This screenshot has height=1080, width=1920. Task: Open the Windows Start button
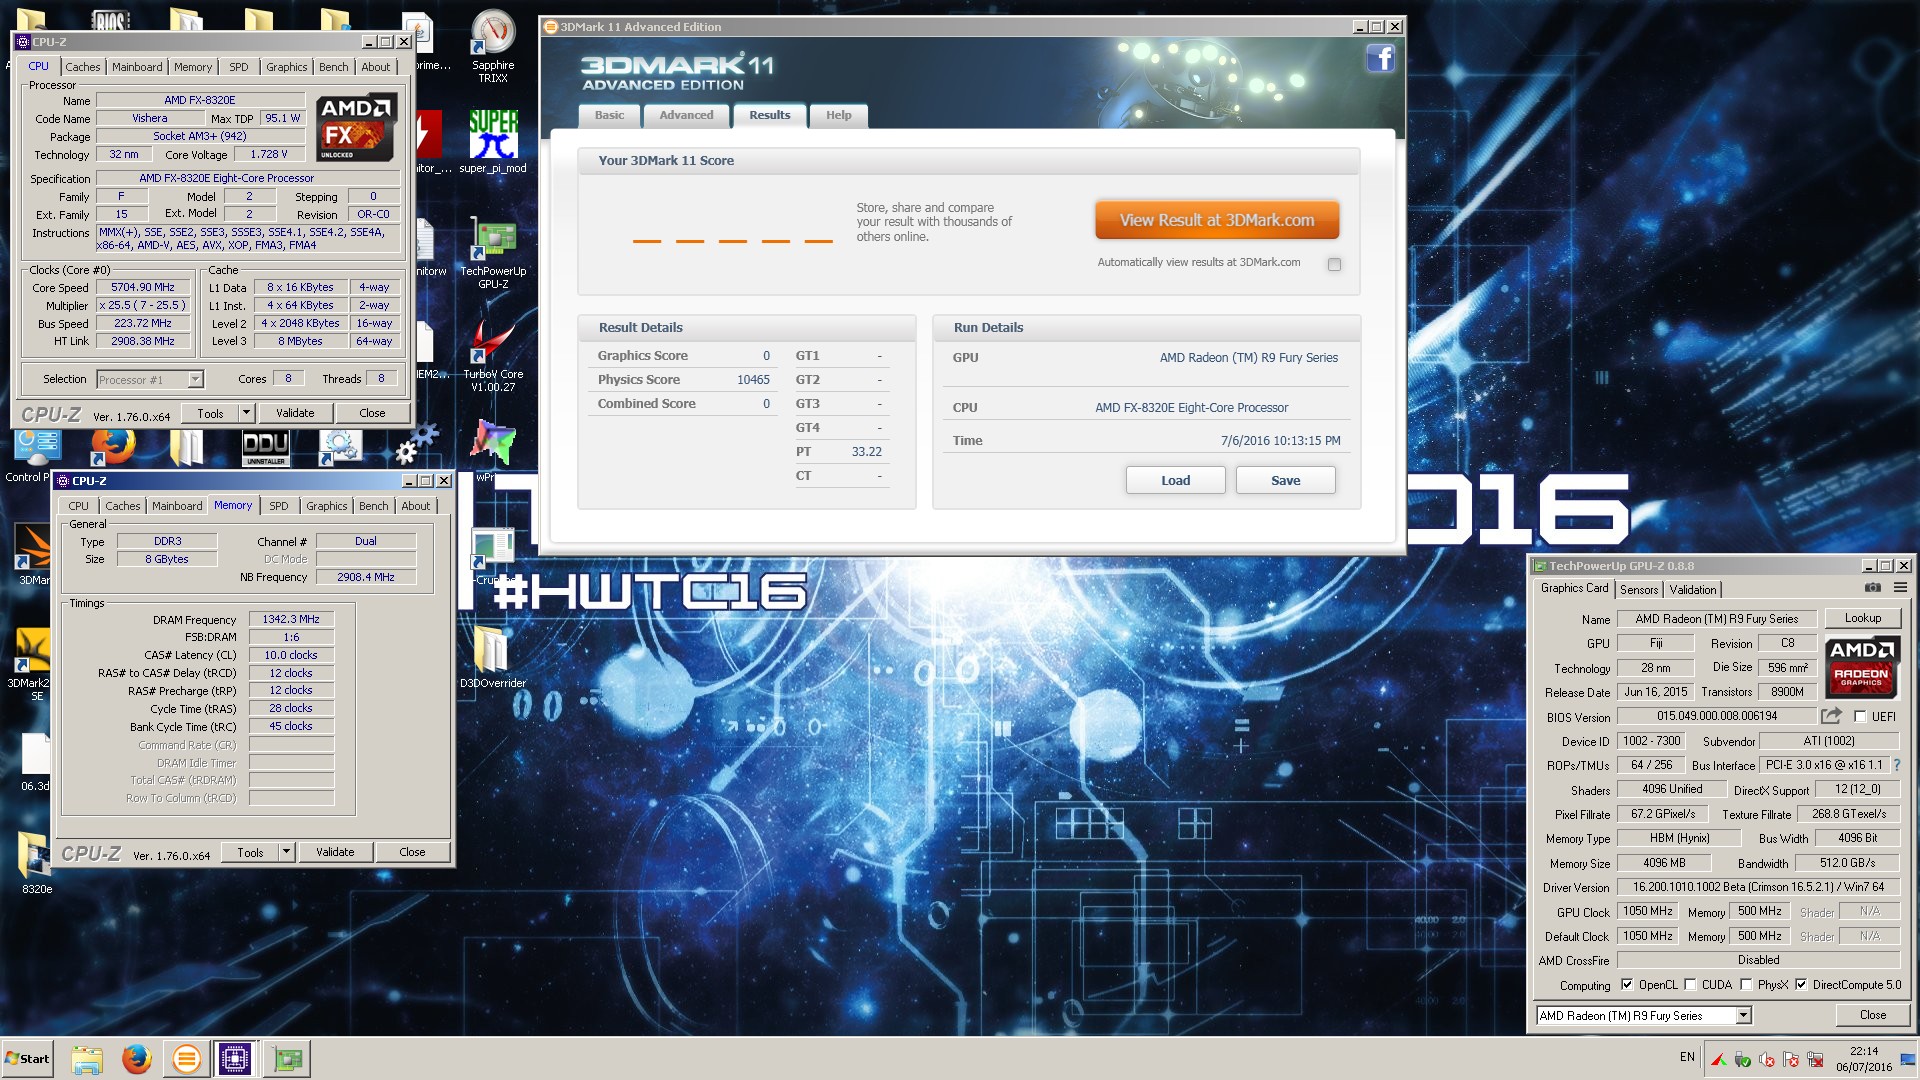pyautogui.click(x=28, y=1058)
